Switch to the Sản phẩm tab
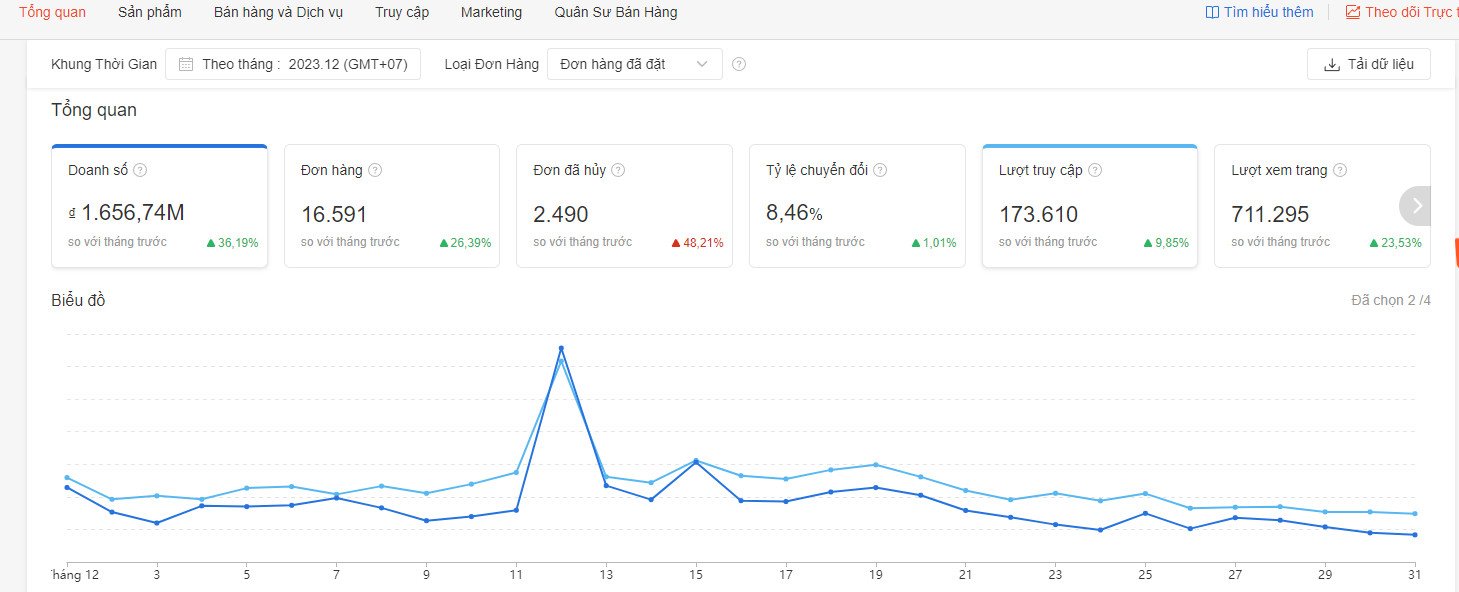 [x=149, y=12]
